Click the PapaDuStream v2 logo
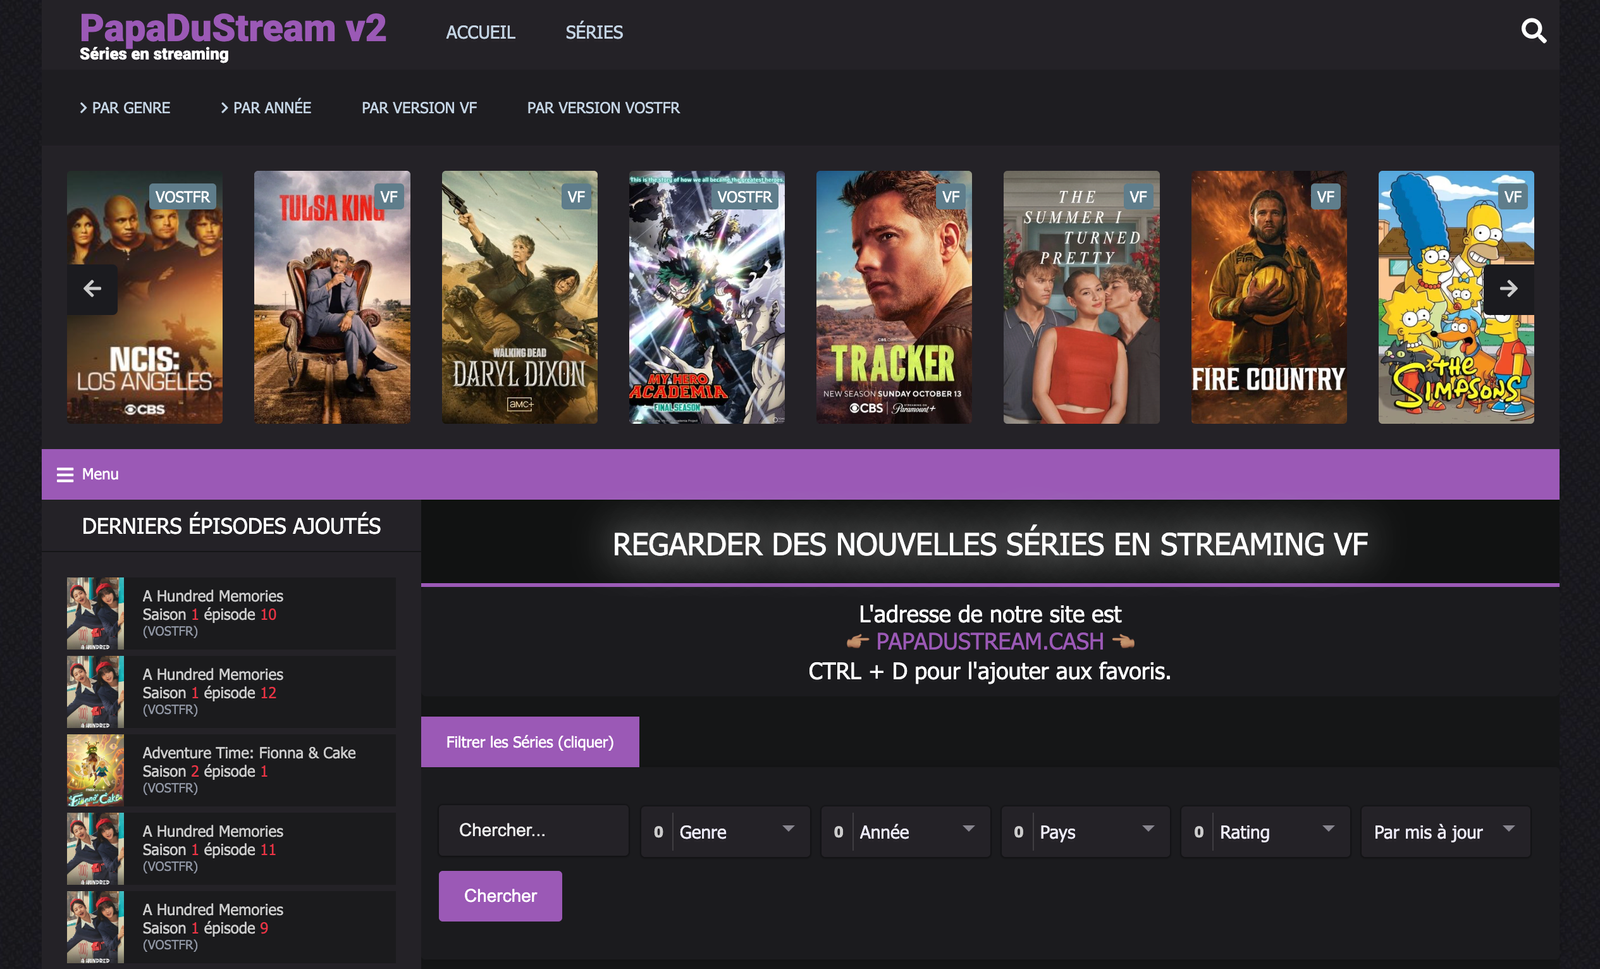This screenshot has width=1600, height=969. (232, 36)
